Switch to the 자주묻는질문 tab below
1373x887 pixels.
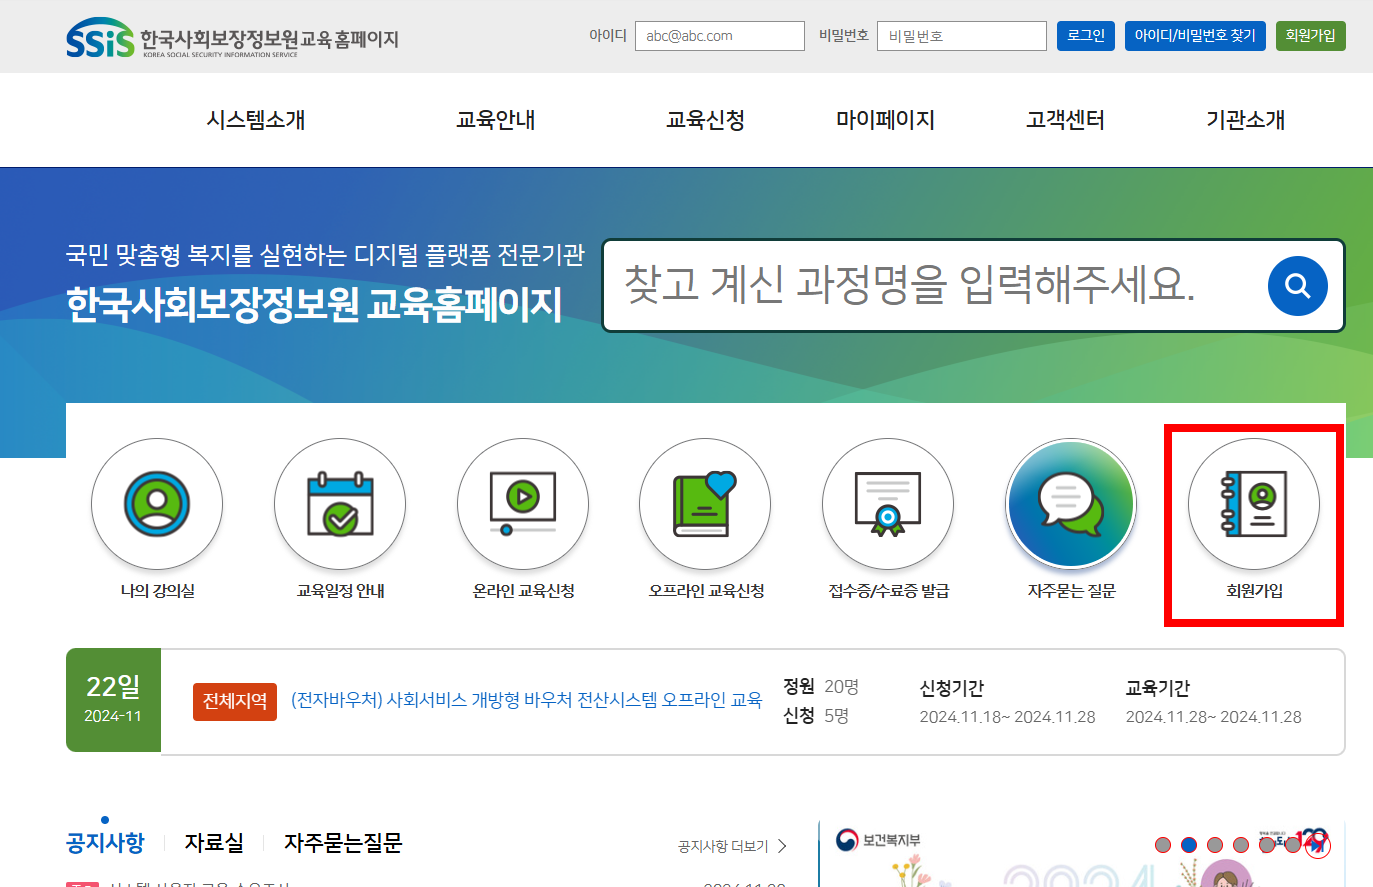[x=342, y=843]
